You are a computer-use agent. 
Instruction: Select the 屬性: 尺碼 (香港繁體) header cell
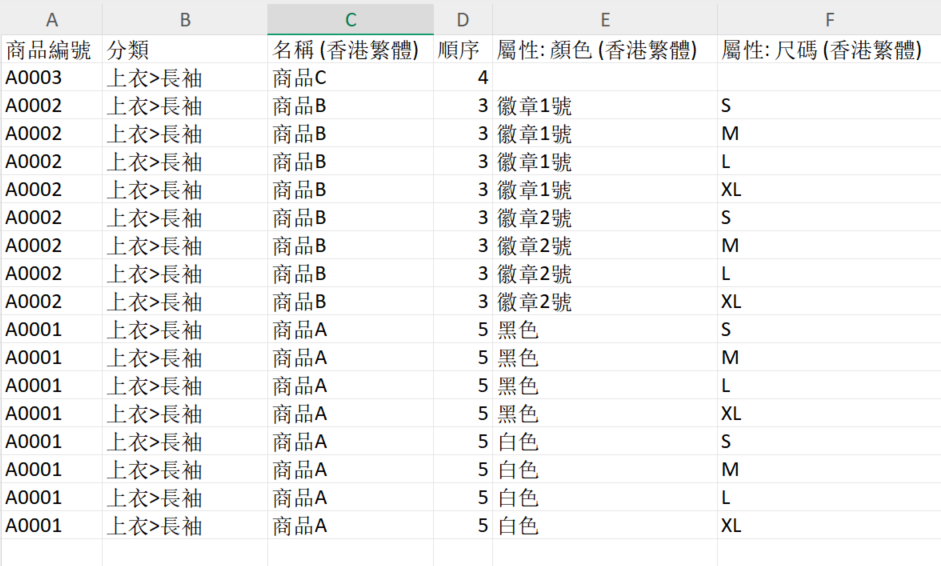[x=829, y=50]
